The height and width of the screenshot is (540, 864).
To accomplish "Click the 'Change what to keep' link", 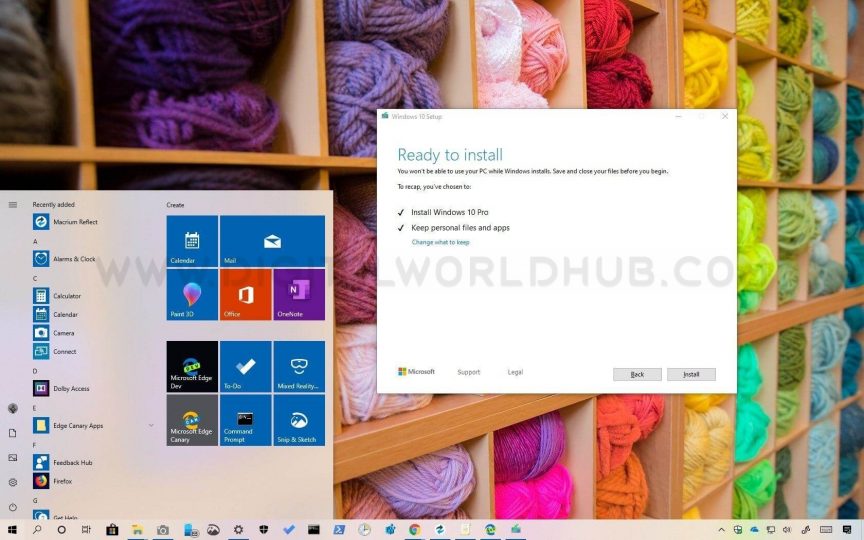I will (440, 242).
